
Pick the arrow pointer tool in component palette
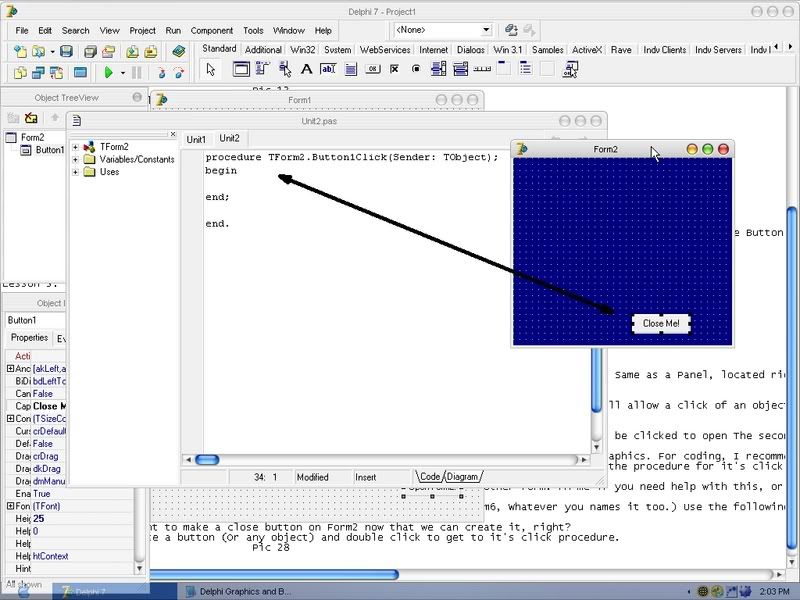(x=210, y=69)
